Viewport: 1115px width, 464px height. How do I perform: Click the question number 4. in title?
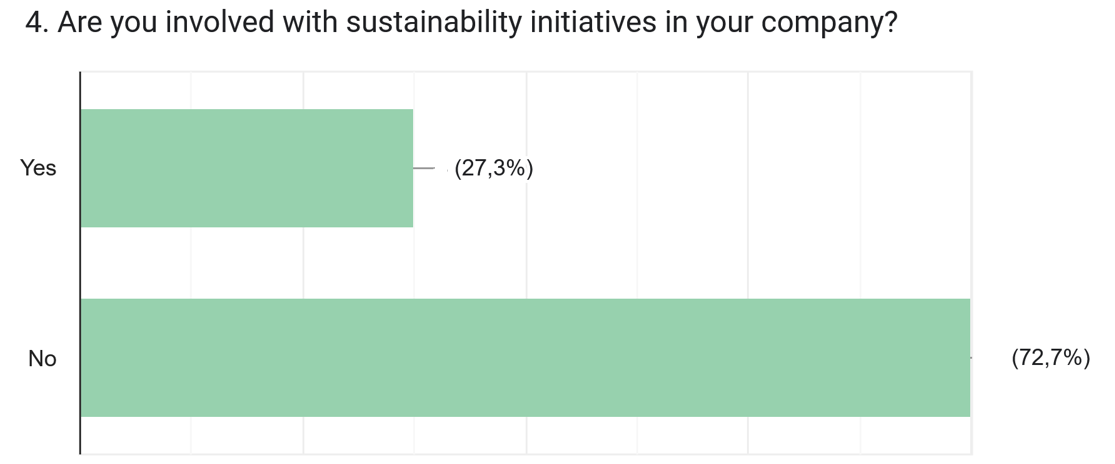pyautogui.click(x=37, y=24)
